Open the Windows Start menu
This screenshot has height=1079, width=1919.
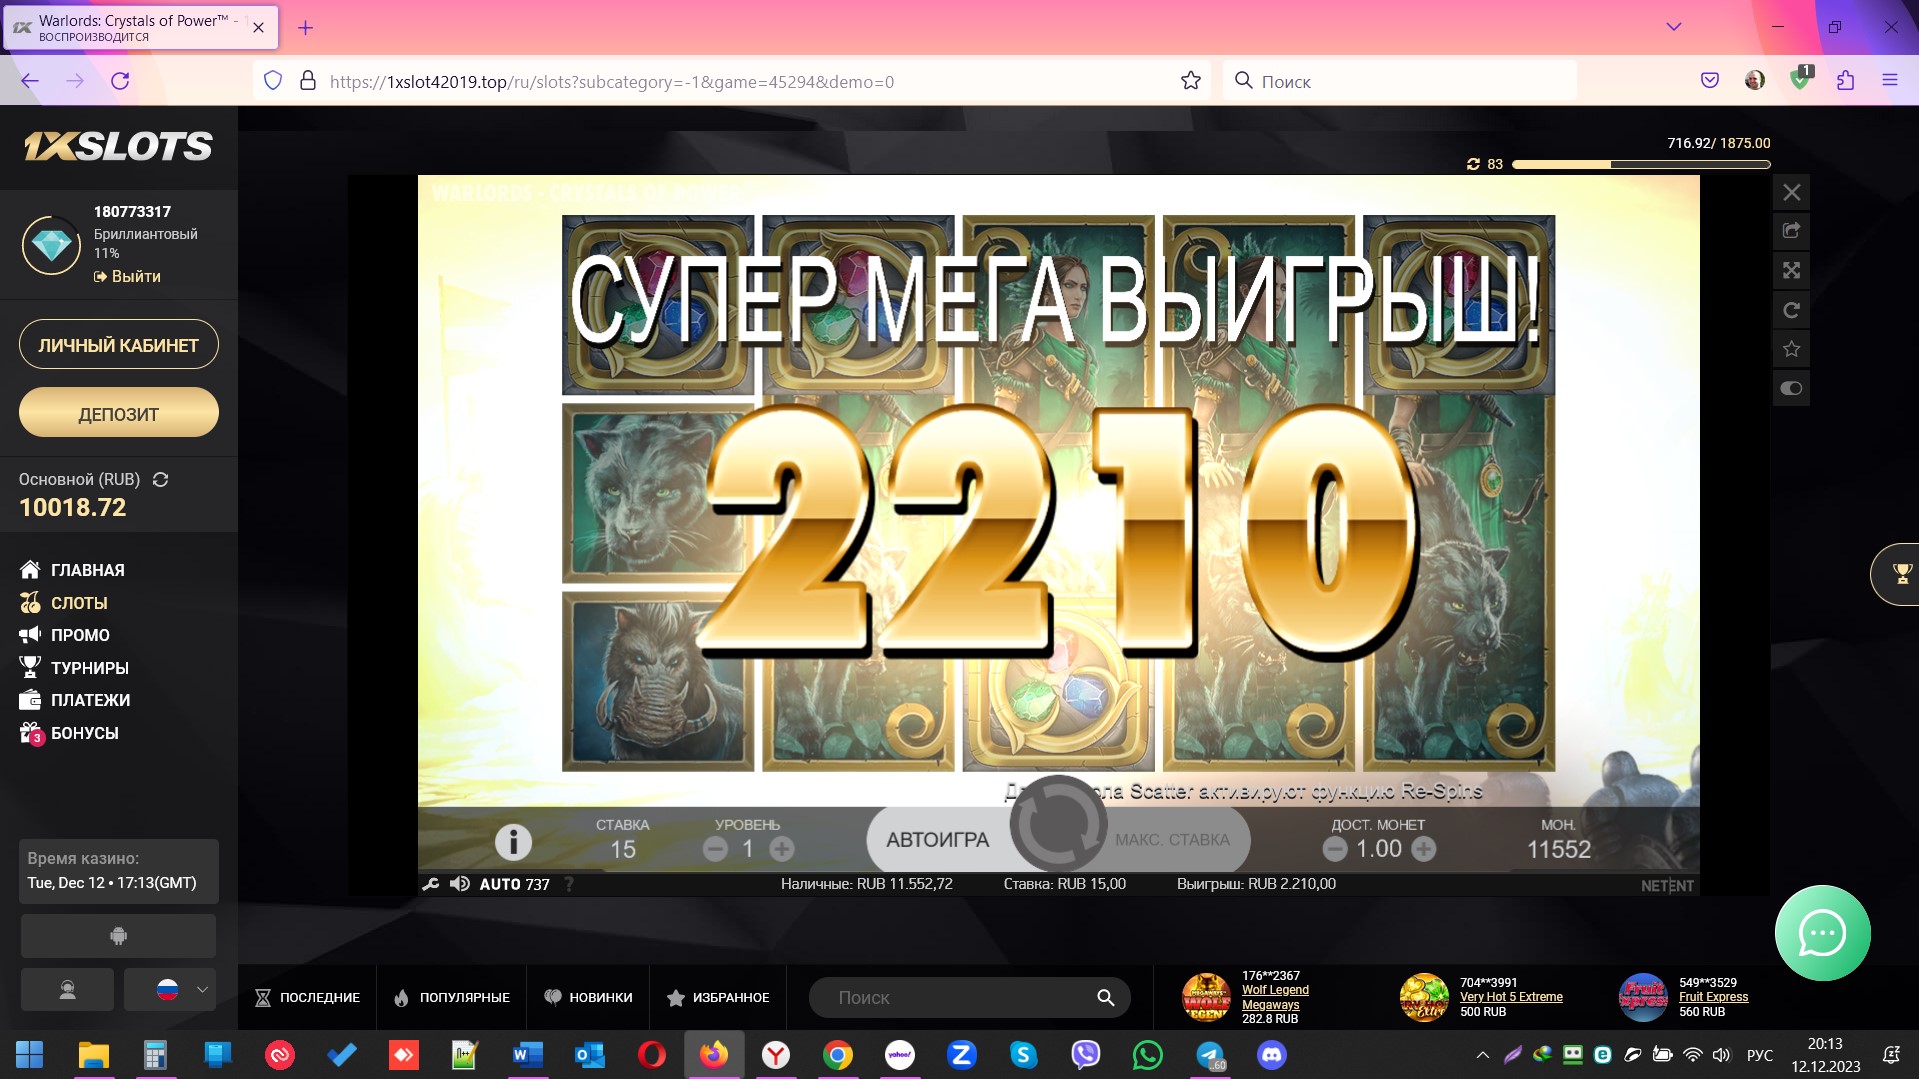(x=30, y=1055)
